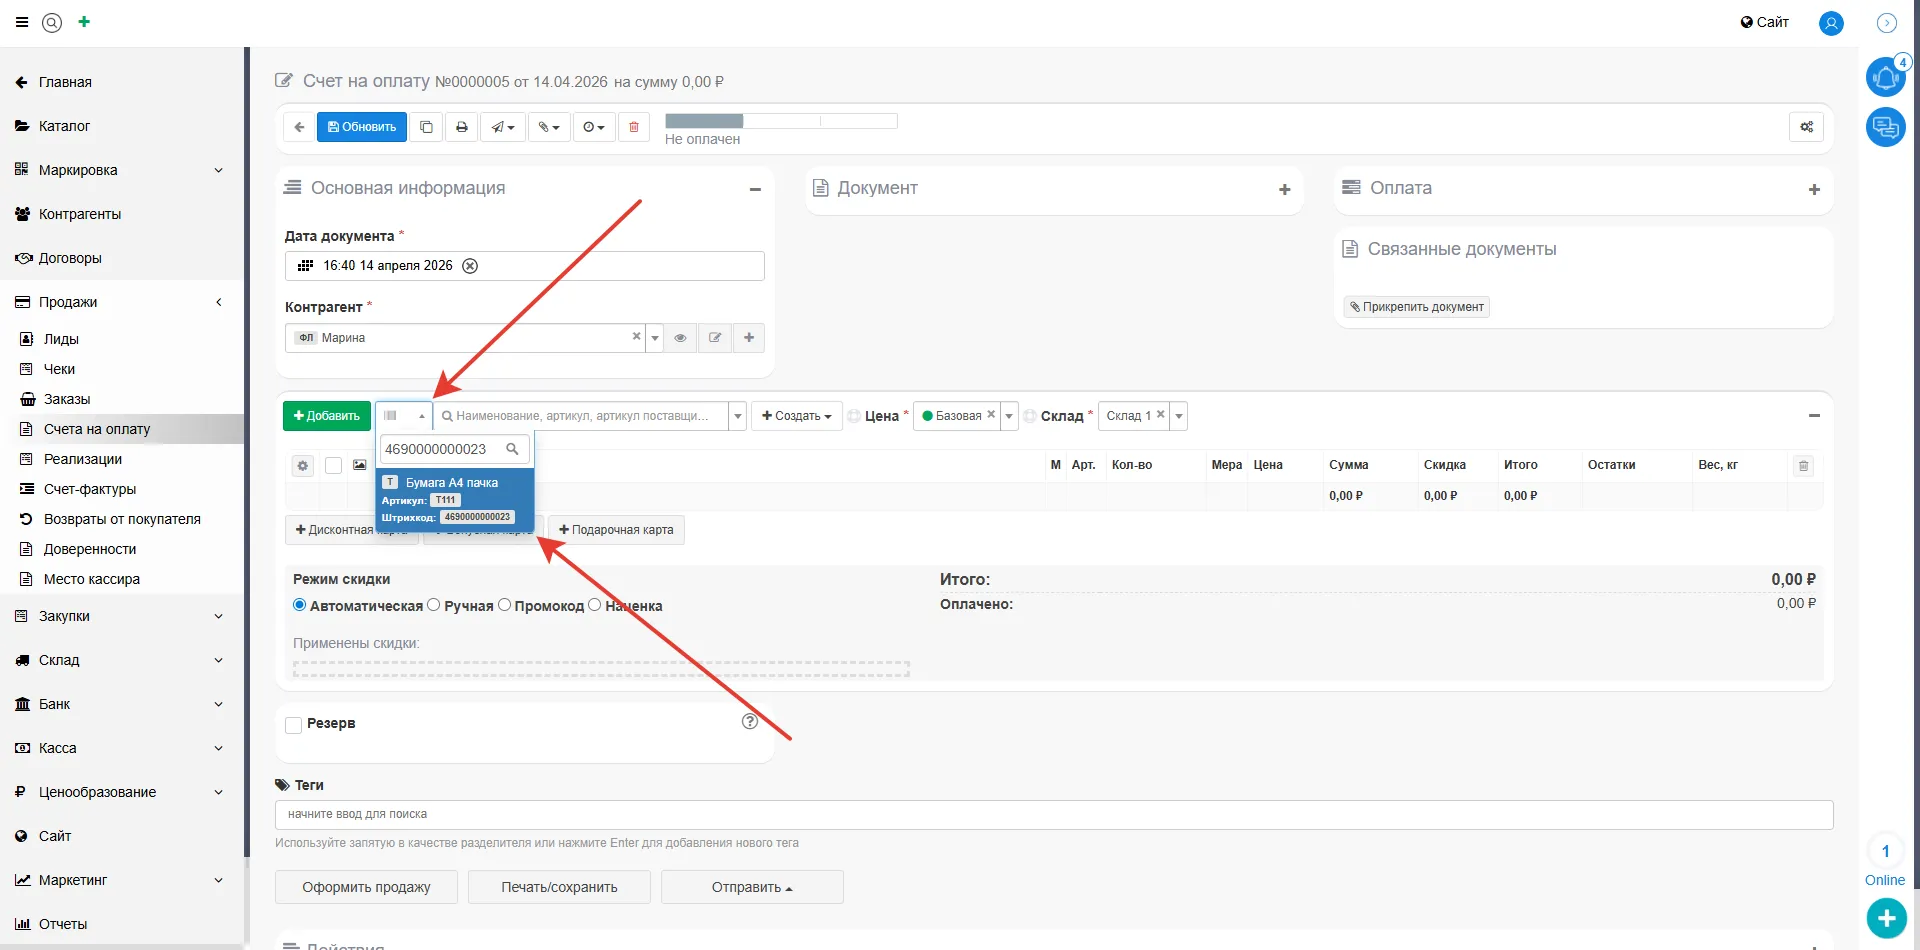Open Контрагенты in the sidebar
Screen dimensions: 1920x950
[x=80, y=214]
